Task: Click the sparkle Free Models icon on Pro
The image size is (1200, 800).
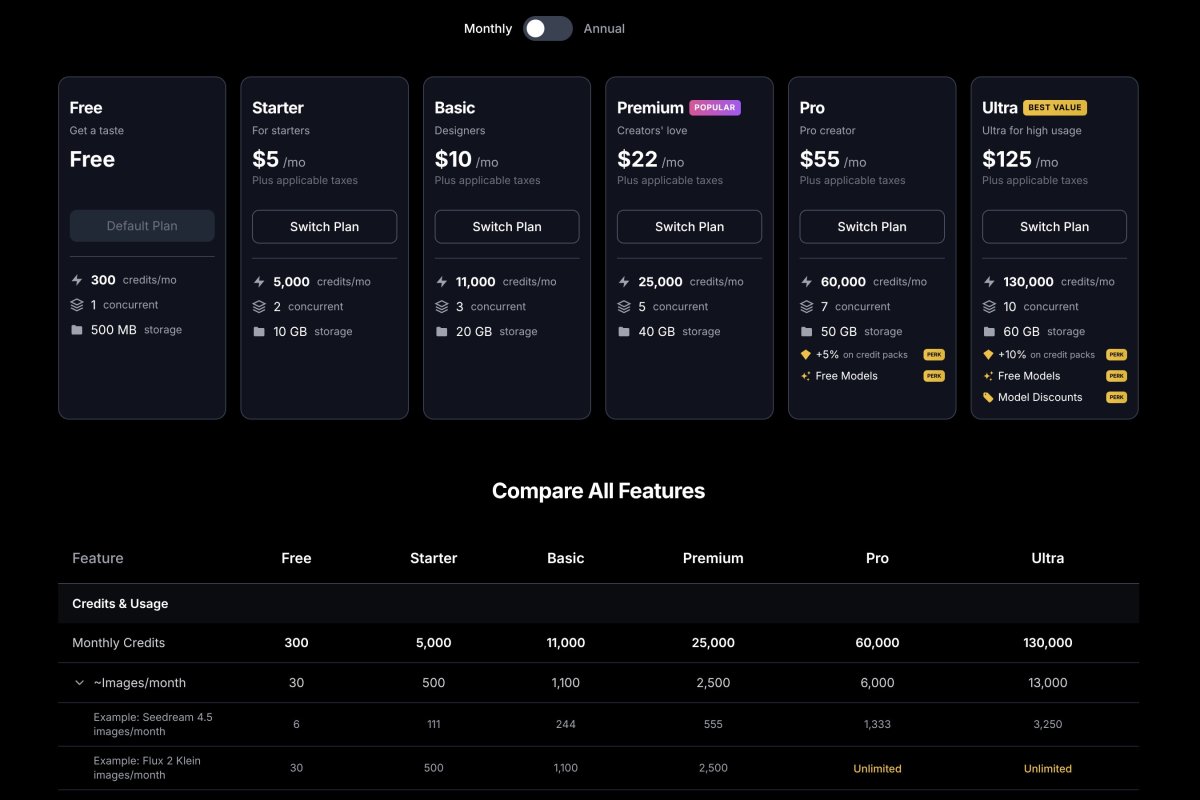Action: tap(806, 376)
